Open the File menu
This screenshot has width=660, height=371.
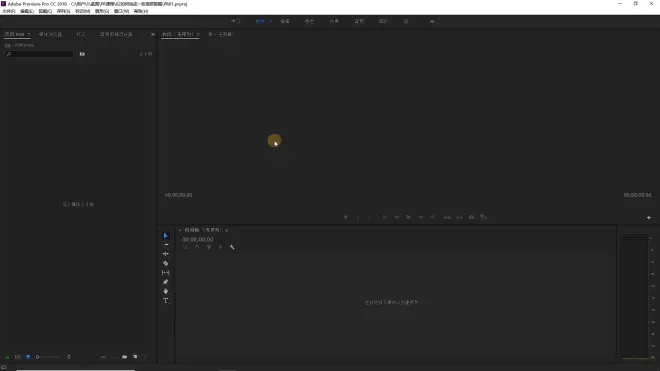click(x=9, y=11)
